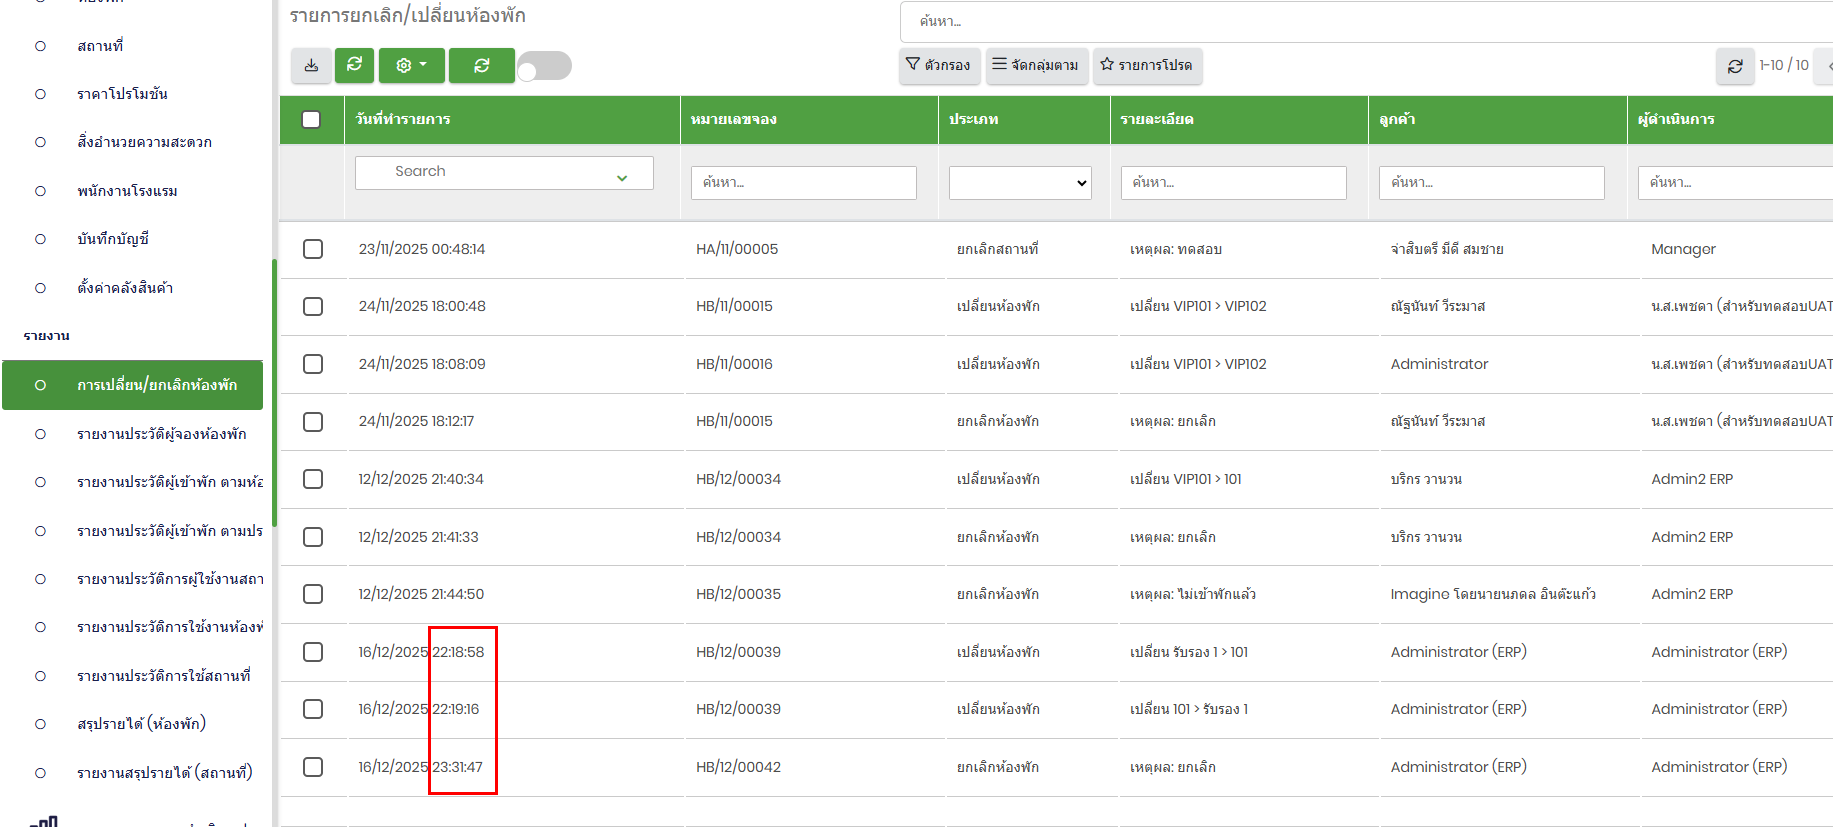The width and height of the screenshot is (1833, 827).
Task: Sort by วันที่ทำรายการ column header
Action: [403, 120]
